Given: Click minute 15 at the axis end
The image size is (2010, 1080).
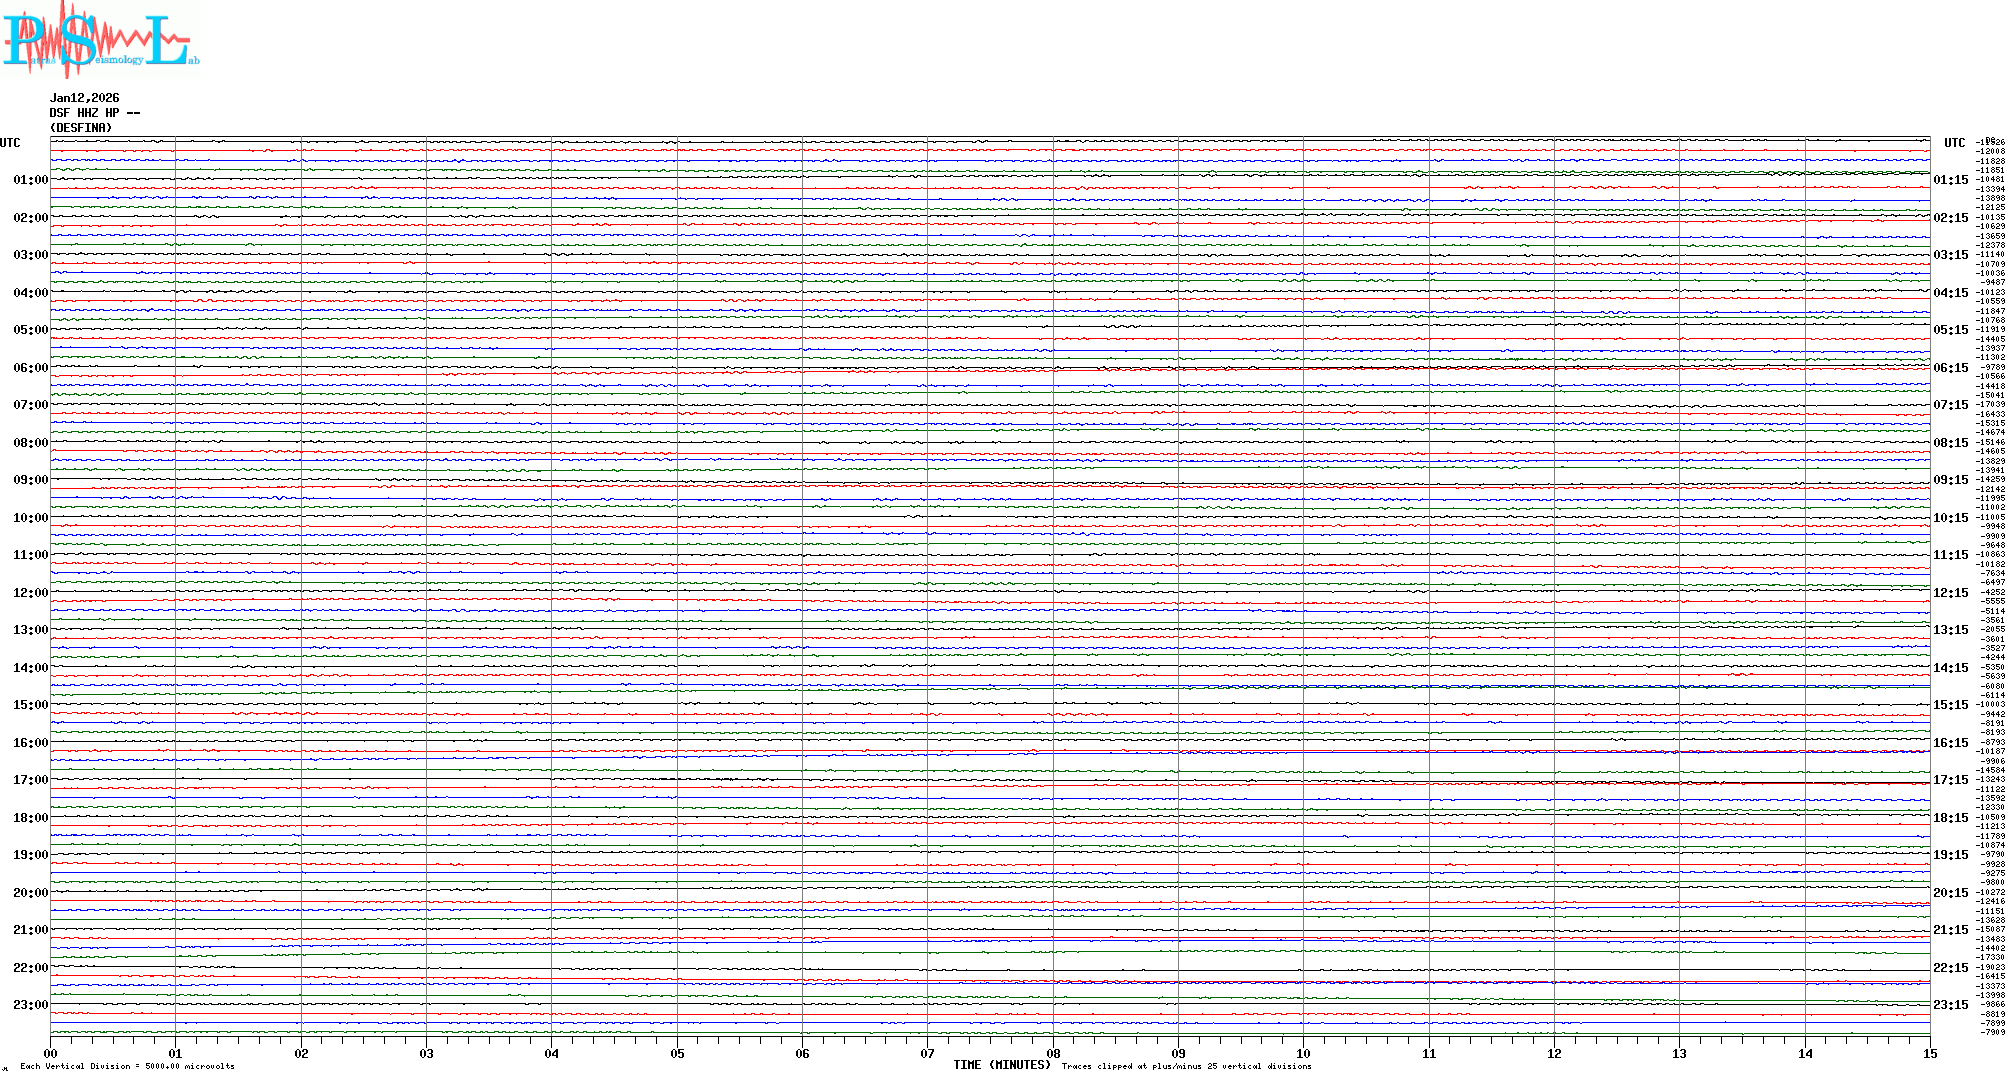Looking at the screenshot, I should coord(1929,1053).
